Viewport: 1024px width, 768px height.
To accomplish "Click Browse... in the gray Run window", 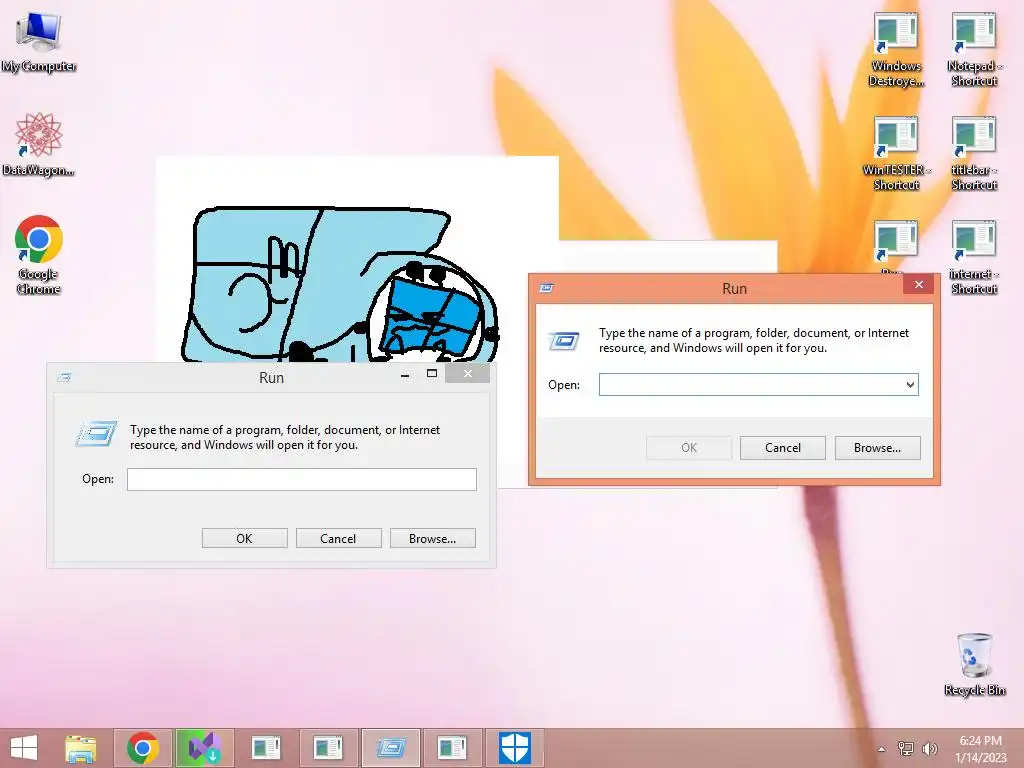I will point(432,539).
